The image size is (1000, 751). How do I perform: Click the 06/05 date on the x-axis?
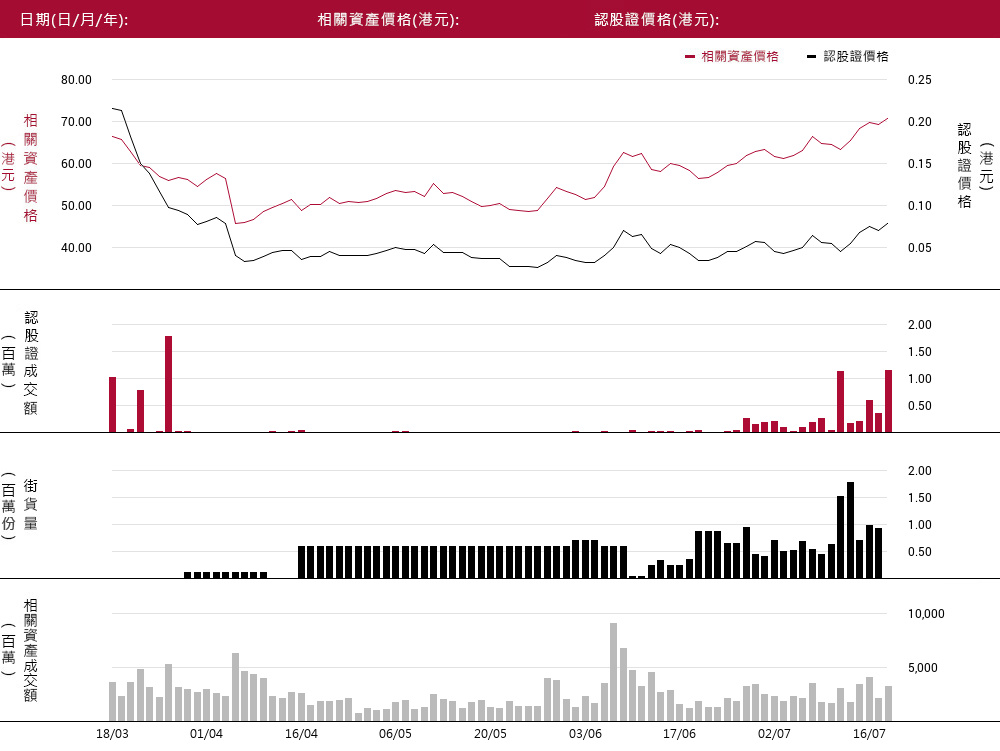pos(395,734)
